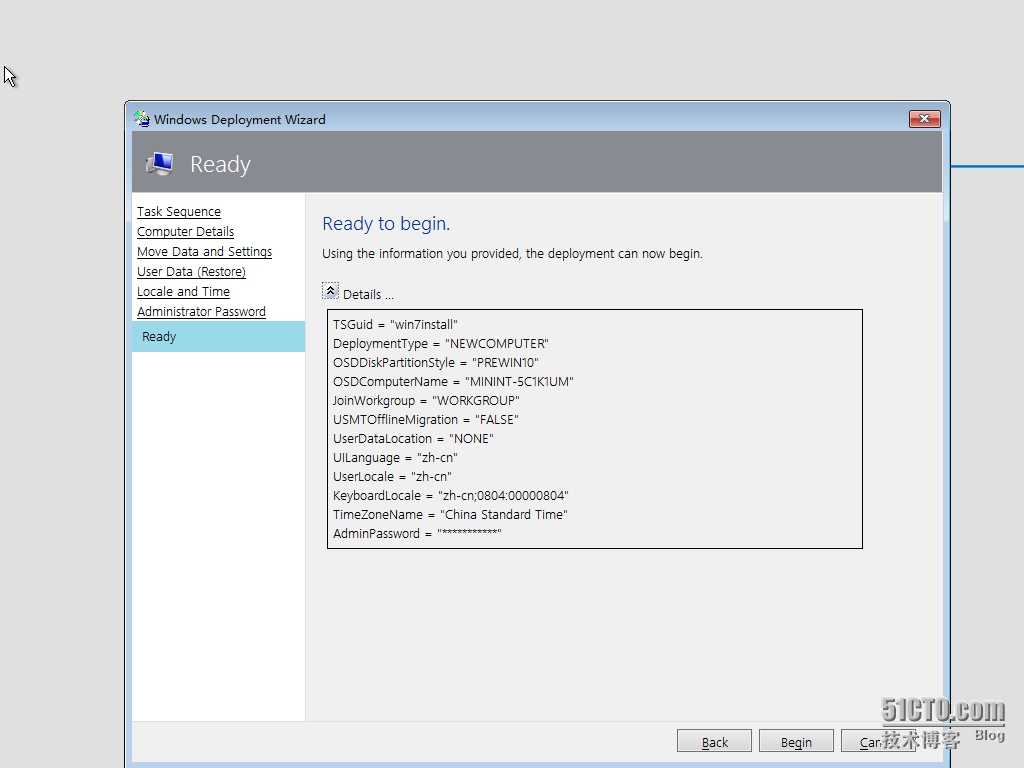This screenshot has width=1024, height=768.
Task: Select the USMTOfflineMigration = "FALSE" line
Action: [426, 419]
